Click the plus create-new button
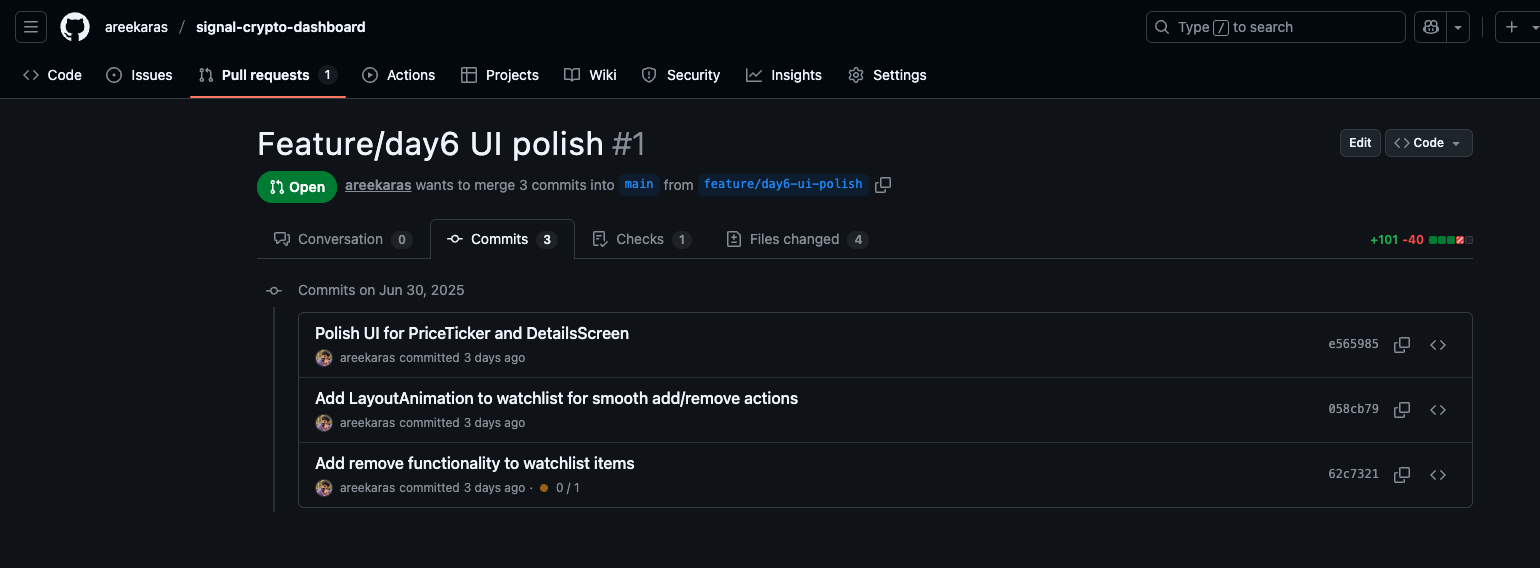This screenshot has height=568, width=1540. click(1512, 27)
